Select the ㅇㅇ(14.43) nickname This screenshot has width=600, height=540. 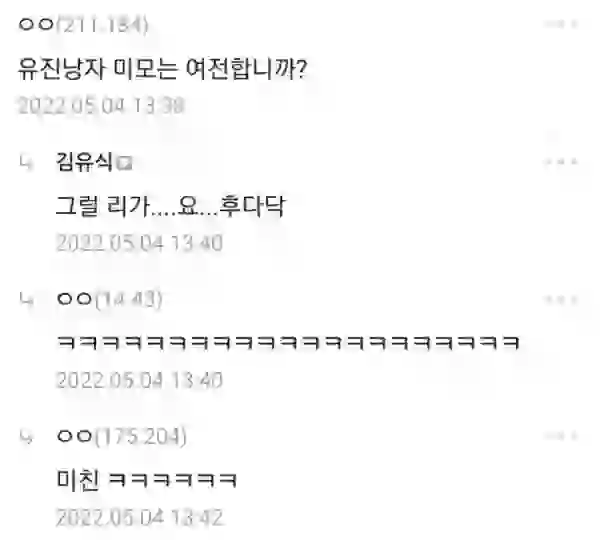tap(109, 299)
